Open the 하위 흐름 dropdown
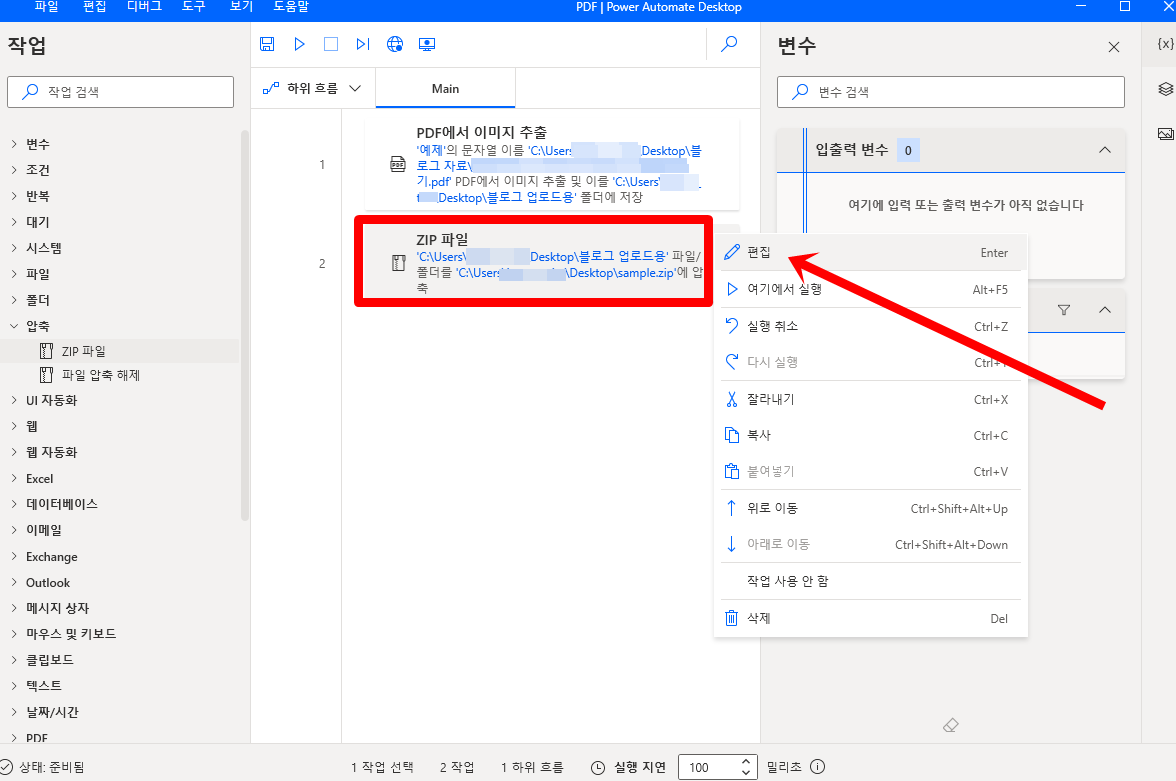This screenshot has width=1176, height=781. point(313,88)
